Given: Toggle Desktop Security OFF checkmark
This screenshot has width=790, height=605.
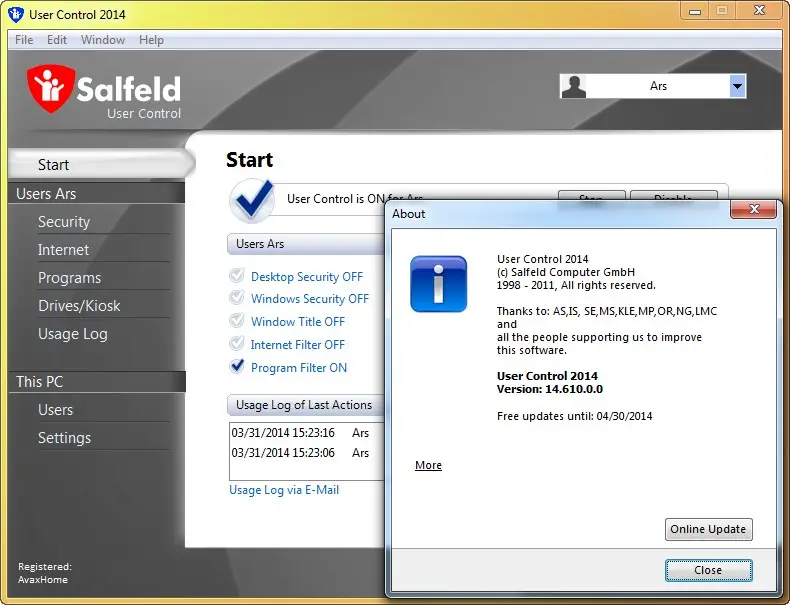Looking at the screenshot, I should point(237,275).
